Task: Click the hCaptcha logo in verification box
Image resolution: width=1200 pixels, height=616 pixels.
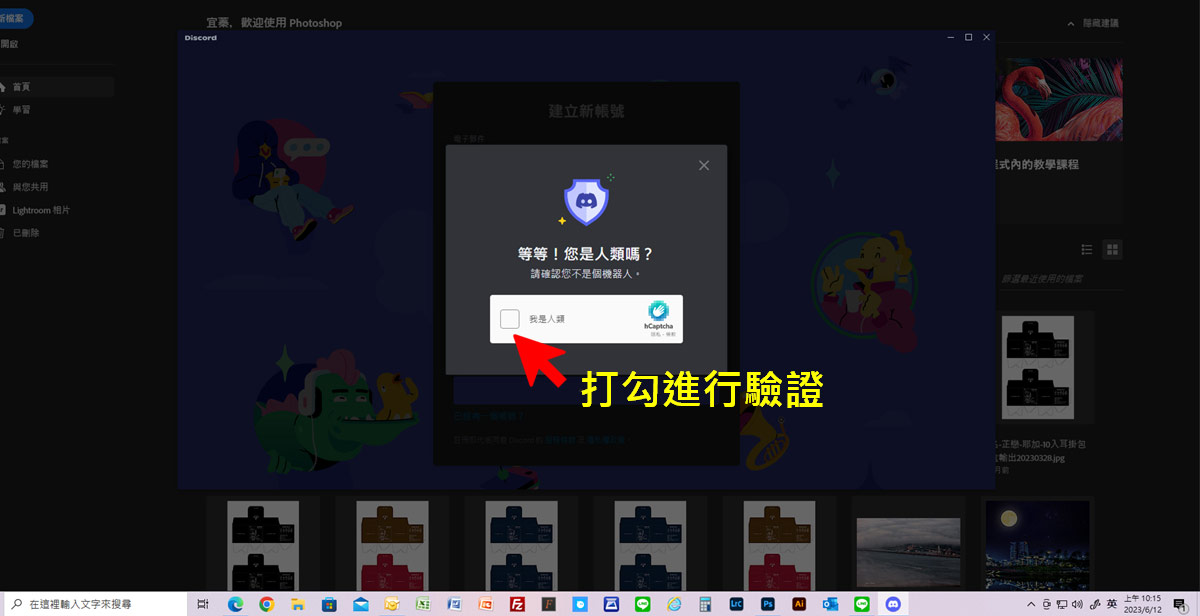Action: 658,312
